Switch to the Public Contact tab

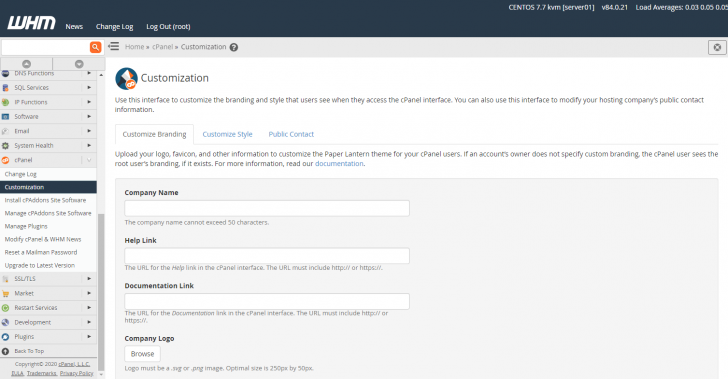pyautogui.click(x=291, y=134)
